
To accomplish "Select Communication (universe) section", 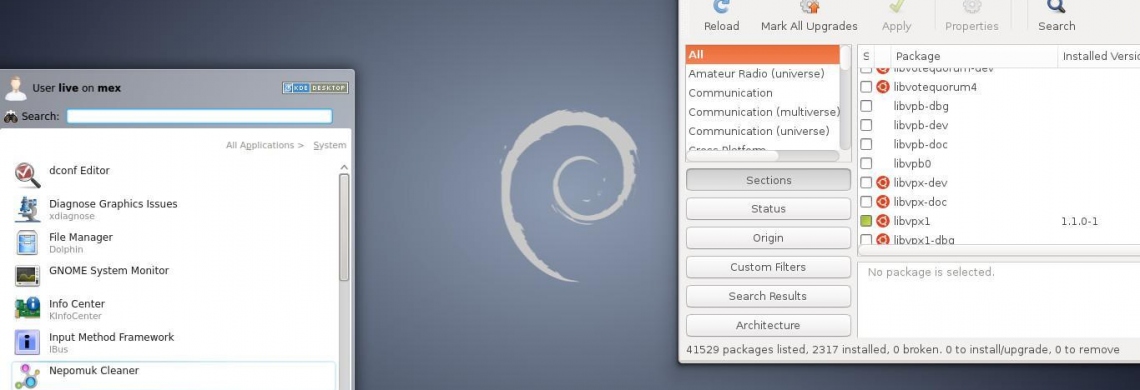I will 762,131.
